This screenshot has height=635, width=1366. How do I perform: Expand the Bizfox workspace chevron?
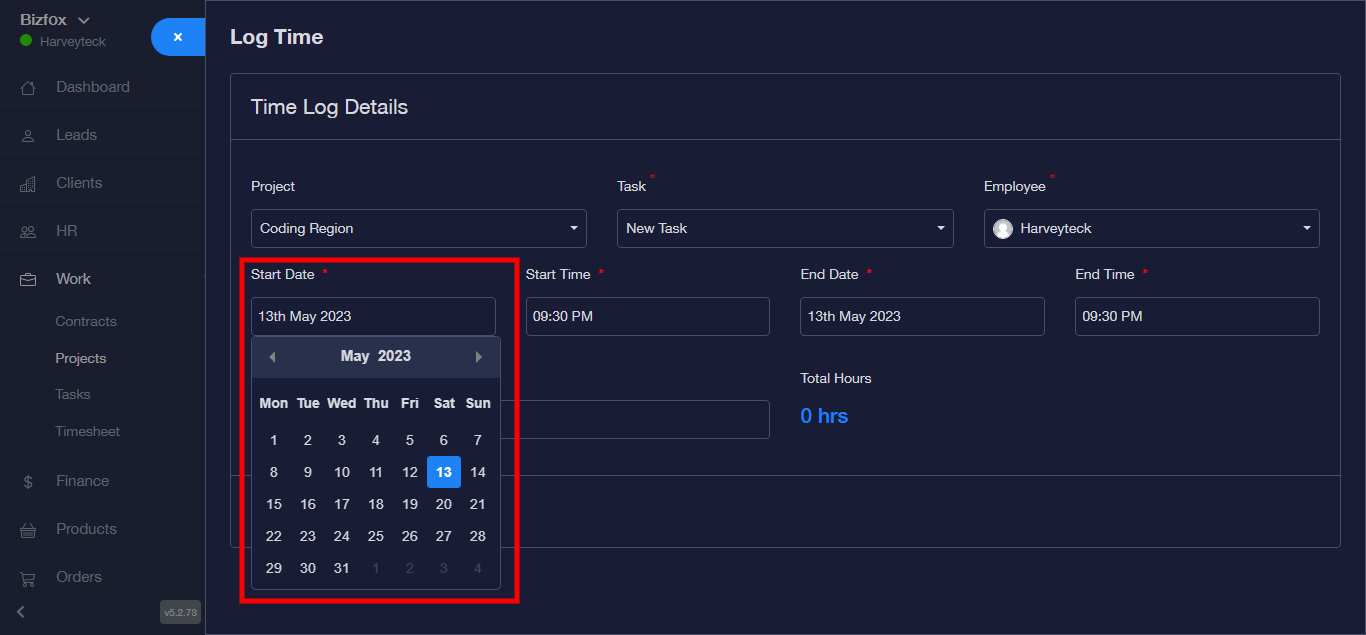coord(84,20)
